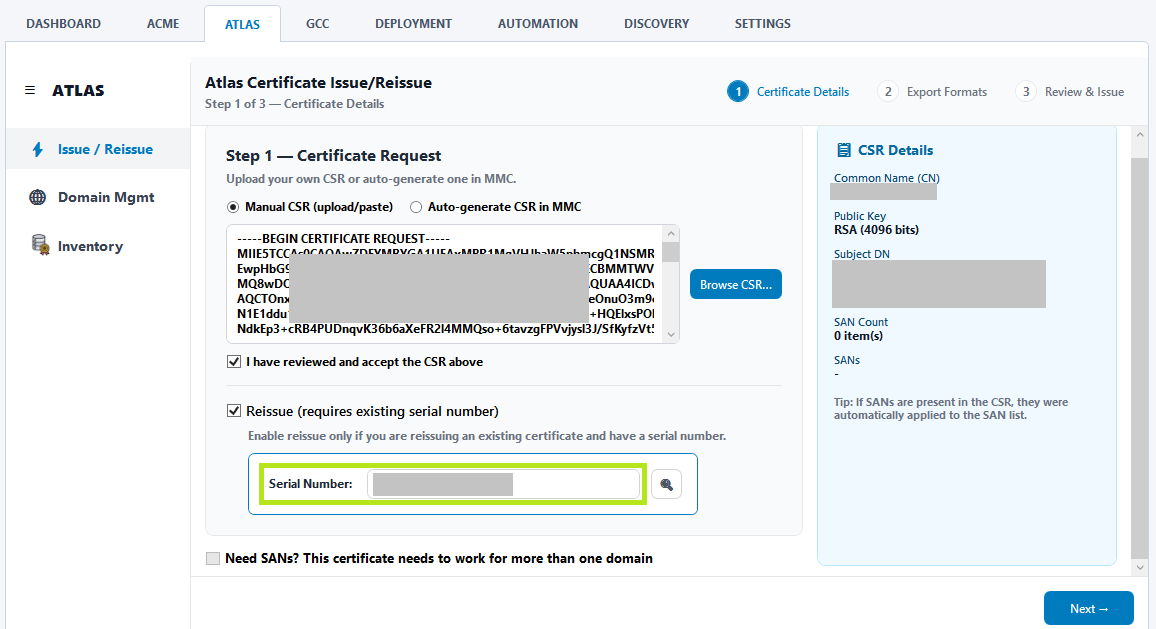Open the DEPLOYMENT tab
The image size is (1156, 629).
(x=414, y=24)
